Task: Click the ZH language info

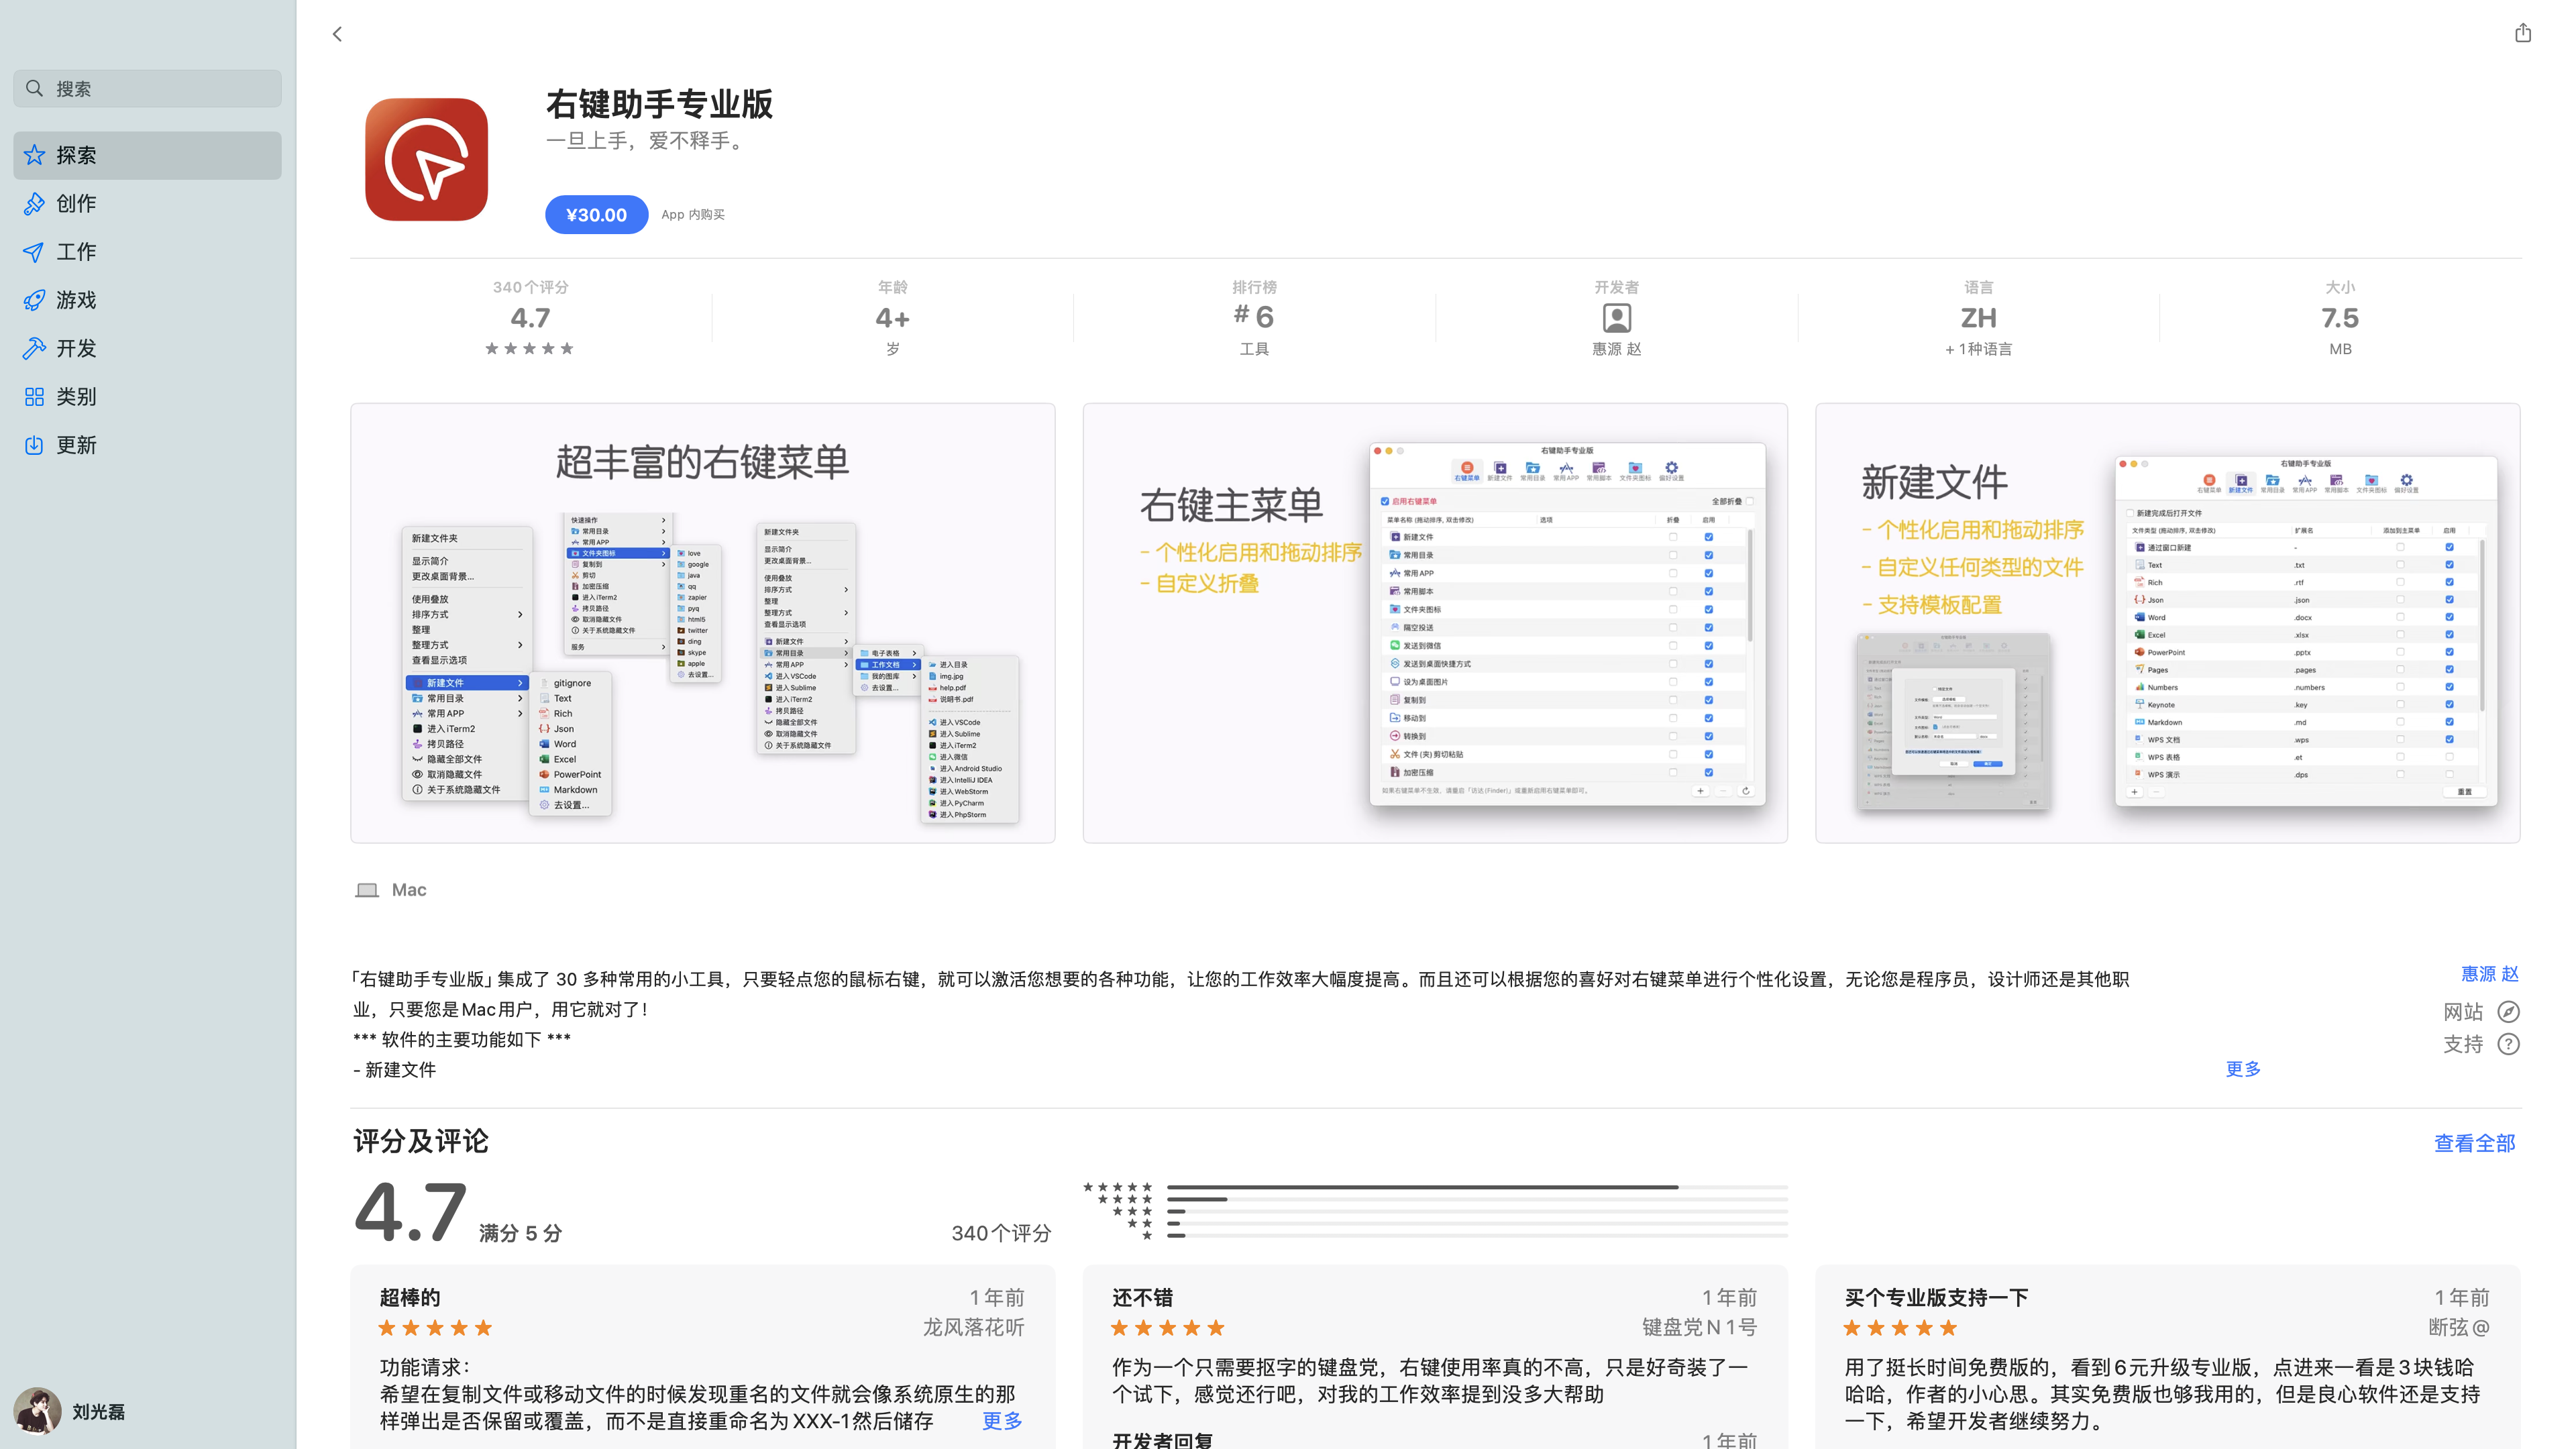Action: click(1978, 318)
